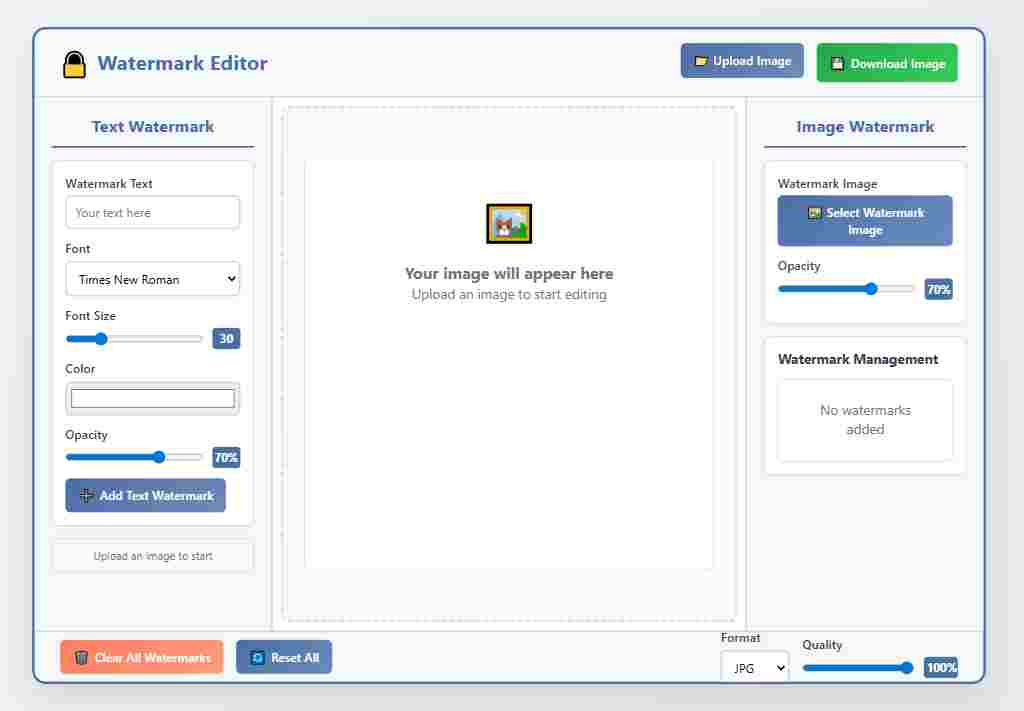The height and width of the screenshot is (711, 1024).
Task: Click the reset icon on Reset All button
Action: (257, 657)
